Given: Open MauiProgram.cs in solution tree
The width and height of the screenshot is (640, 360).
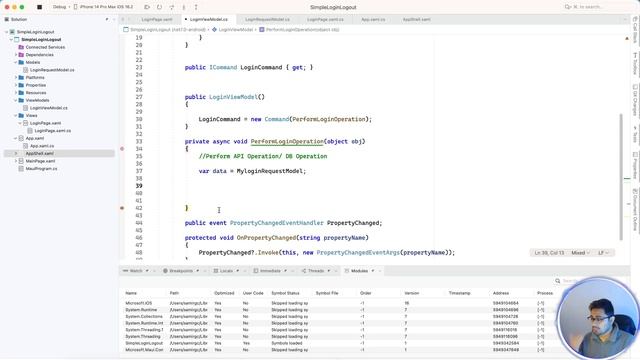Looking at the screenshot, I should pyautogui.click(x=41, y=169).
